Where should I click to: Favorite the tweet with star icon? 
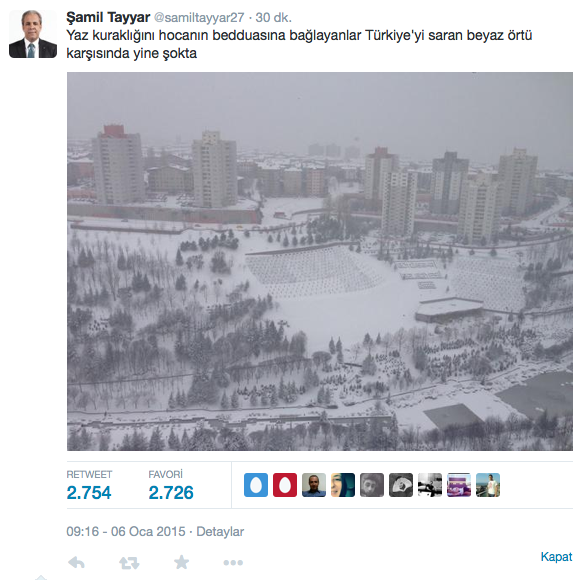(181, 562)
